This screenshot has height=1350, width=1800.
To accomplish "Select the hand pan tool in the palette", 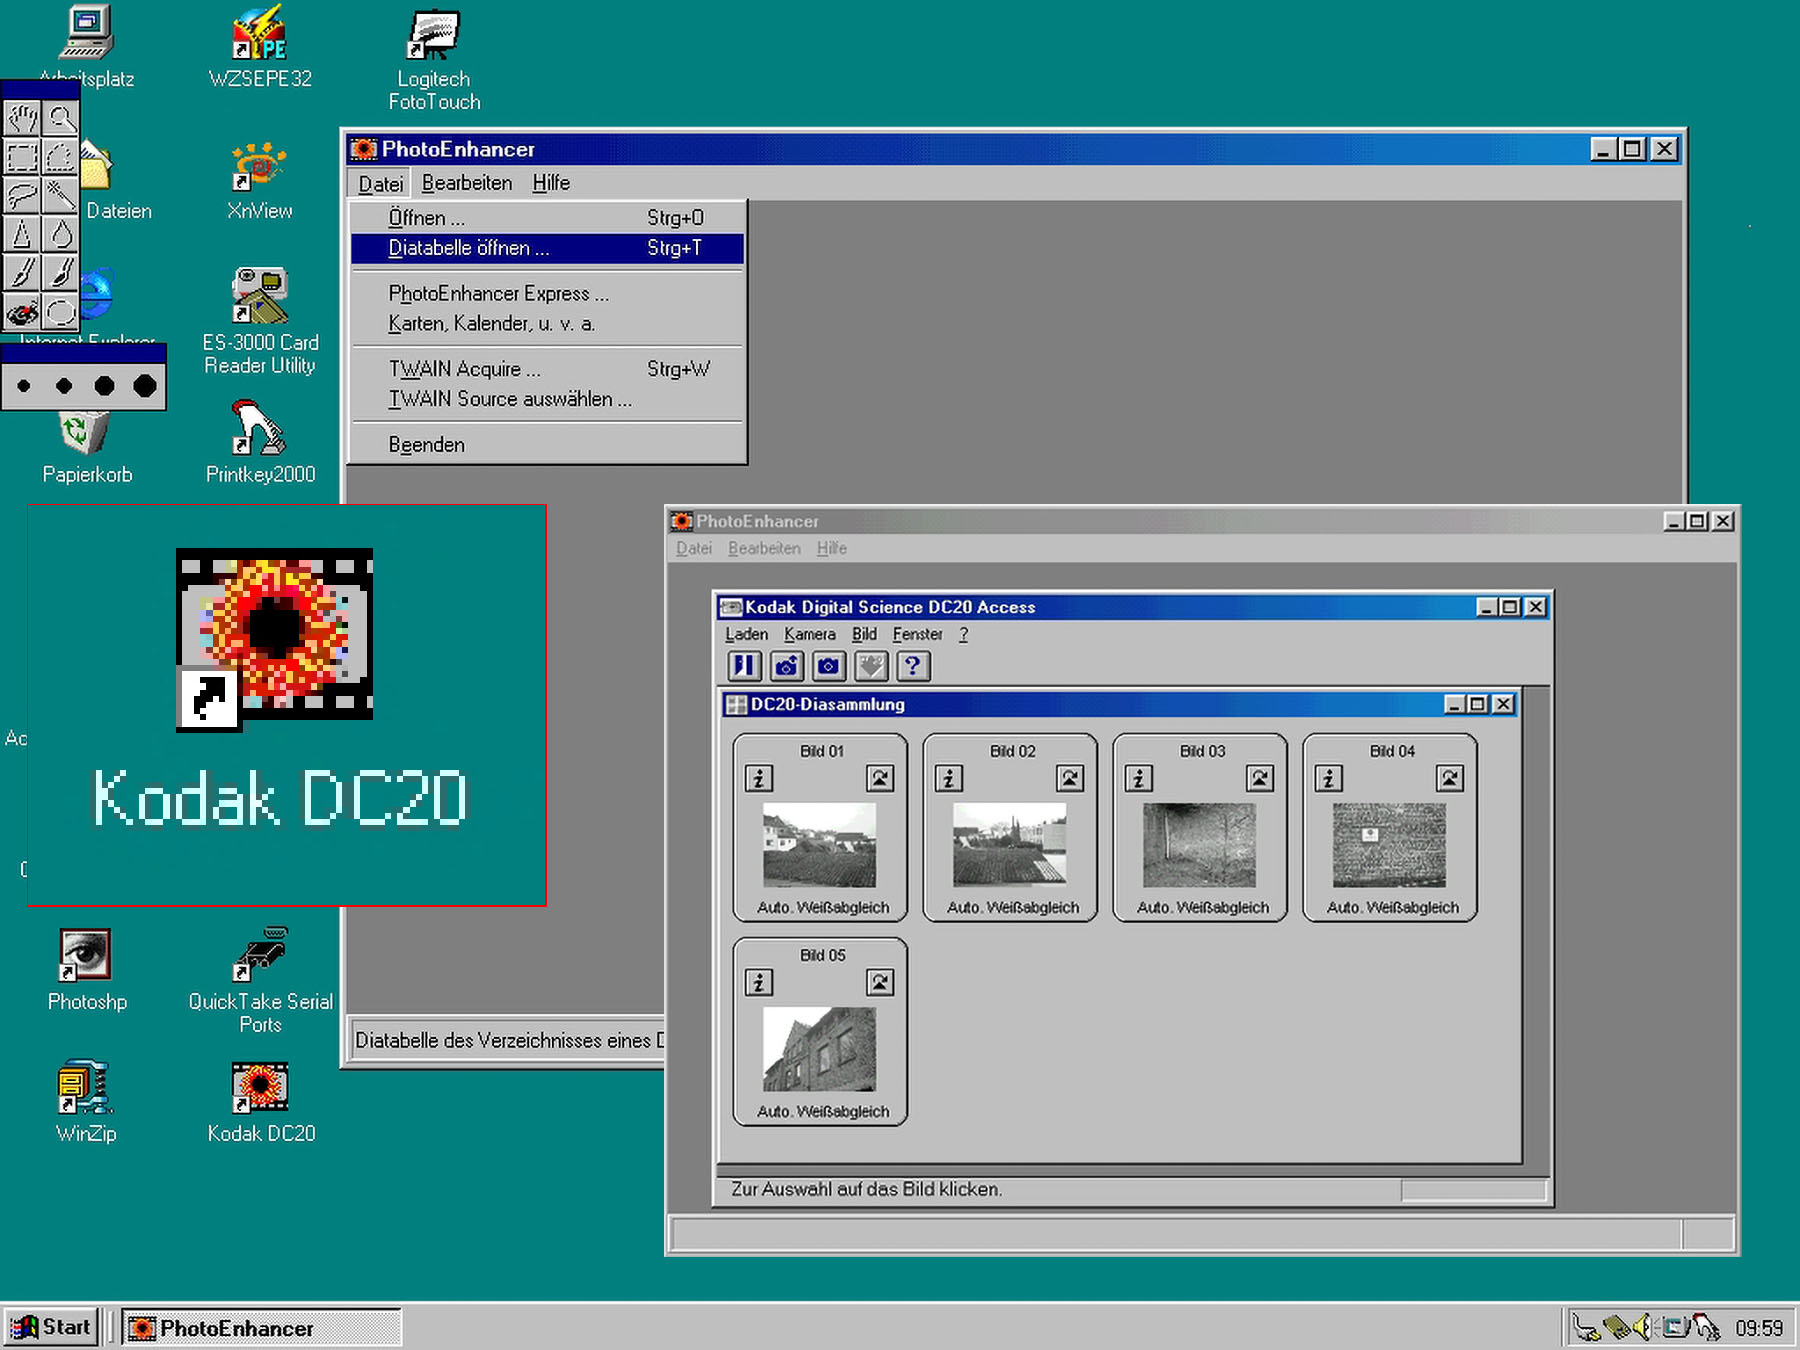I will (22, 118).
